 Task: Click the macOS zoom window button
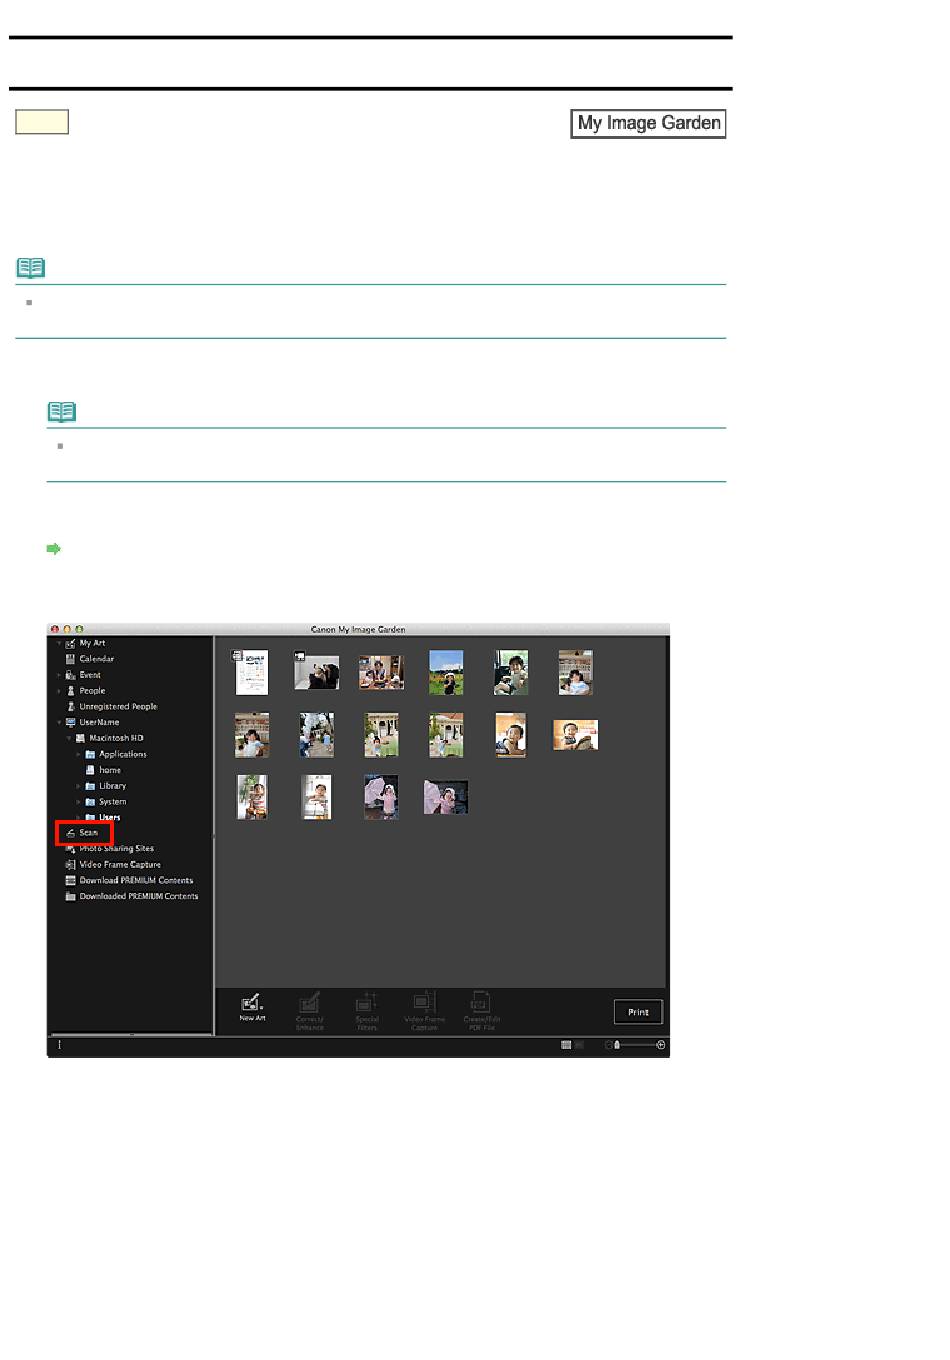pyautogui.click(x=79, y=629)
